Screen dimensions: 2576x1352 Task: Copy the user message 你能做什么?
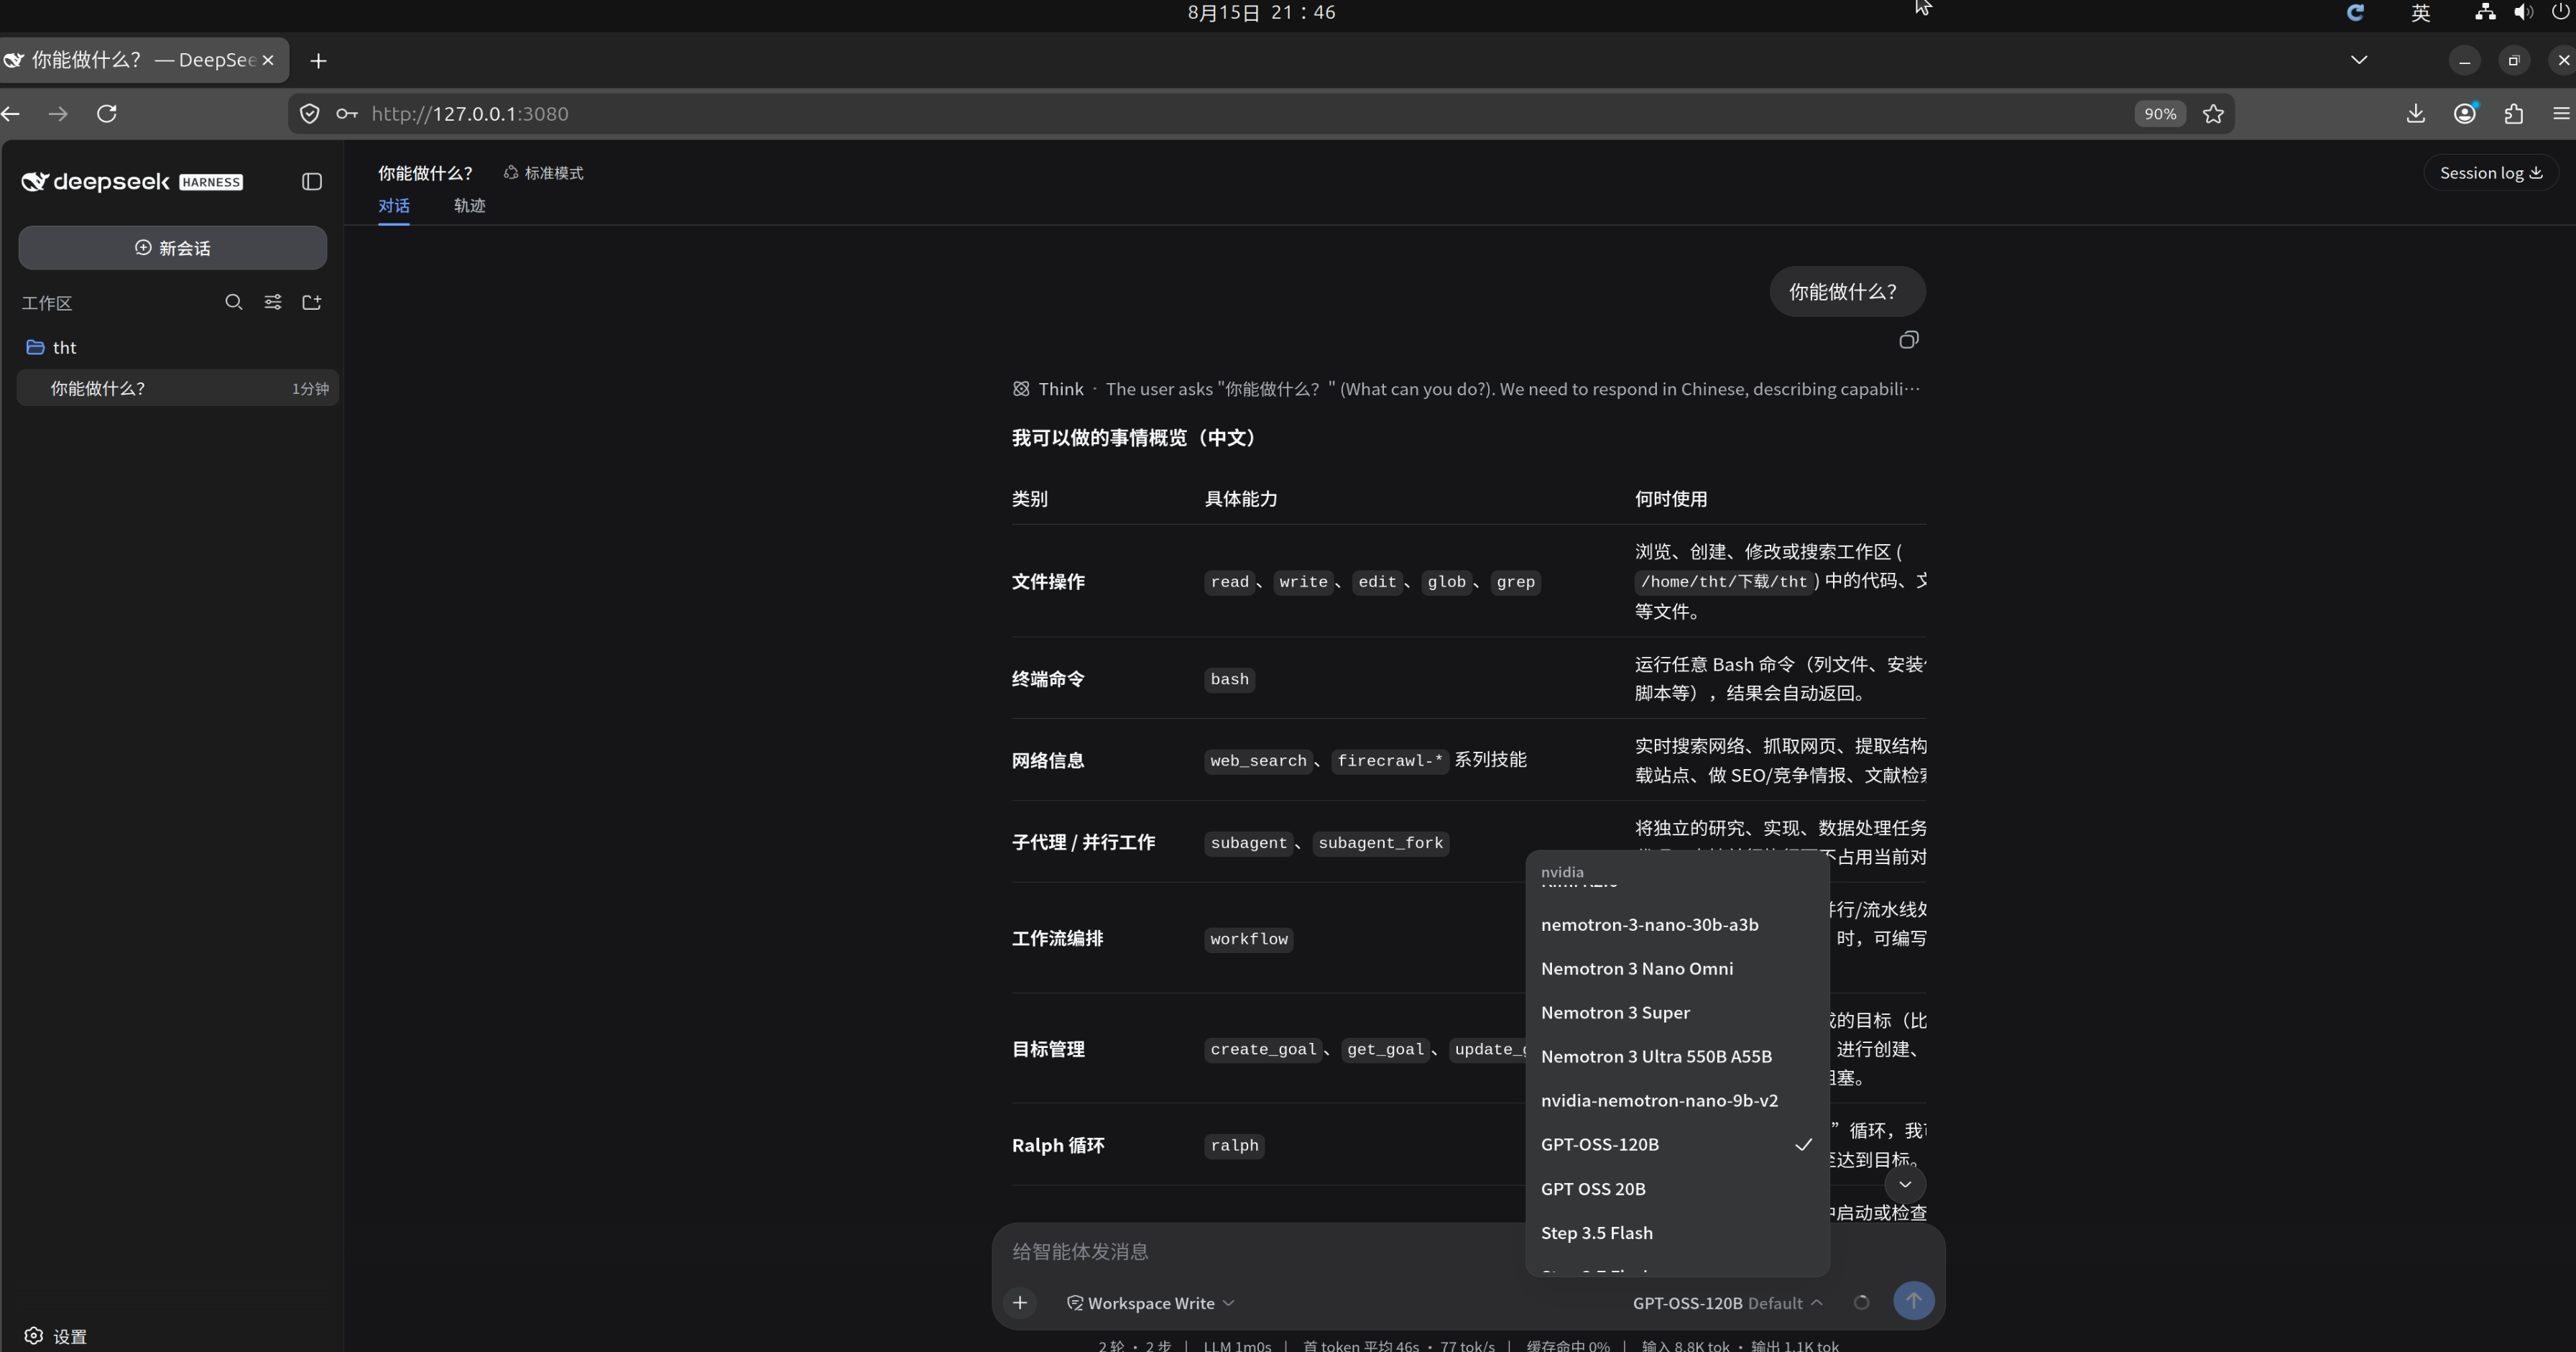click(x=1909, y=340)
